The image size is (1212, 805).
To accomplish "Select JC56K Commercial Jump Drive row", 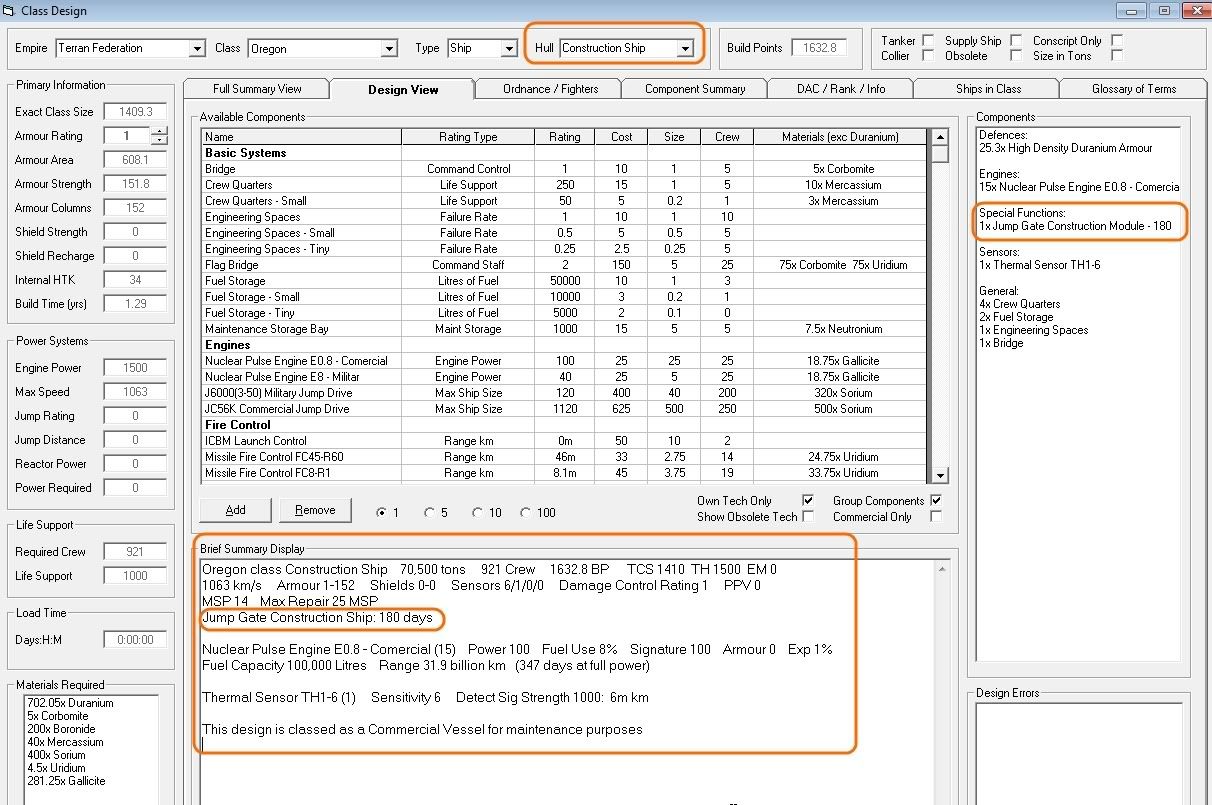I will point(565,409).
